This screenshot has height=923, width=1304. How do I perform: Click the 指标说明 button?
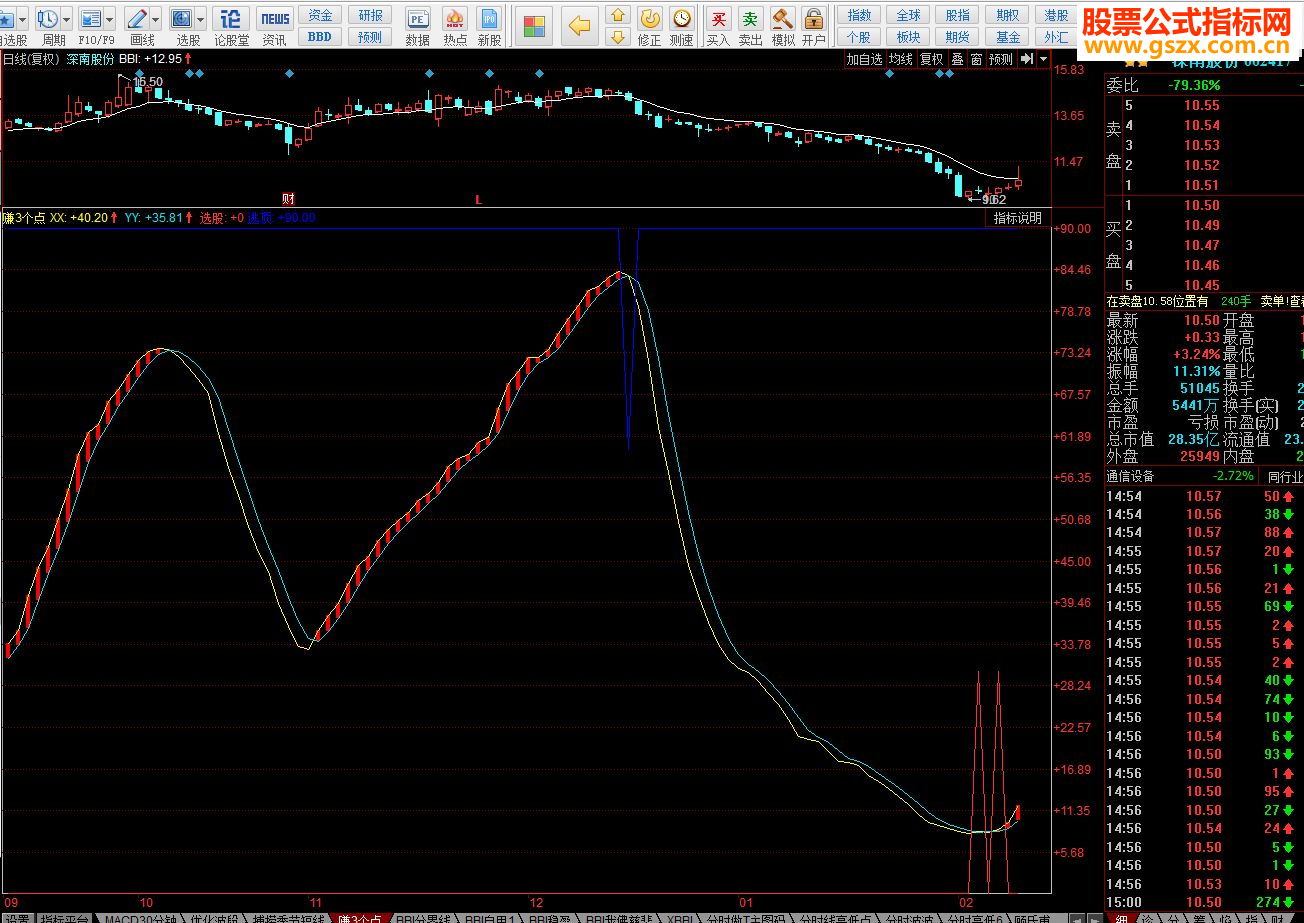1017,218
